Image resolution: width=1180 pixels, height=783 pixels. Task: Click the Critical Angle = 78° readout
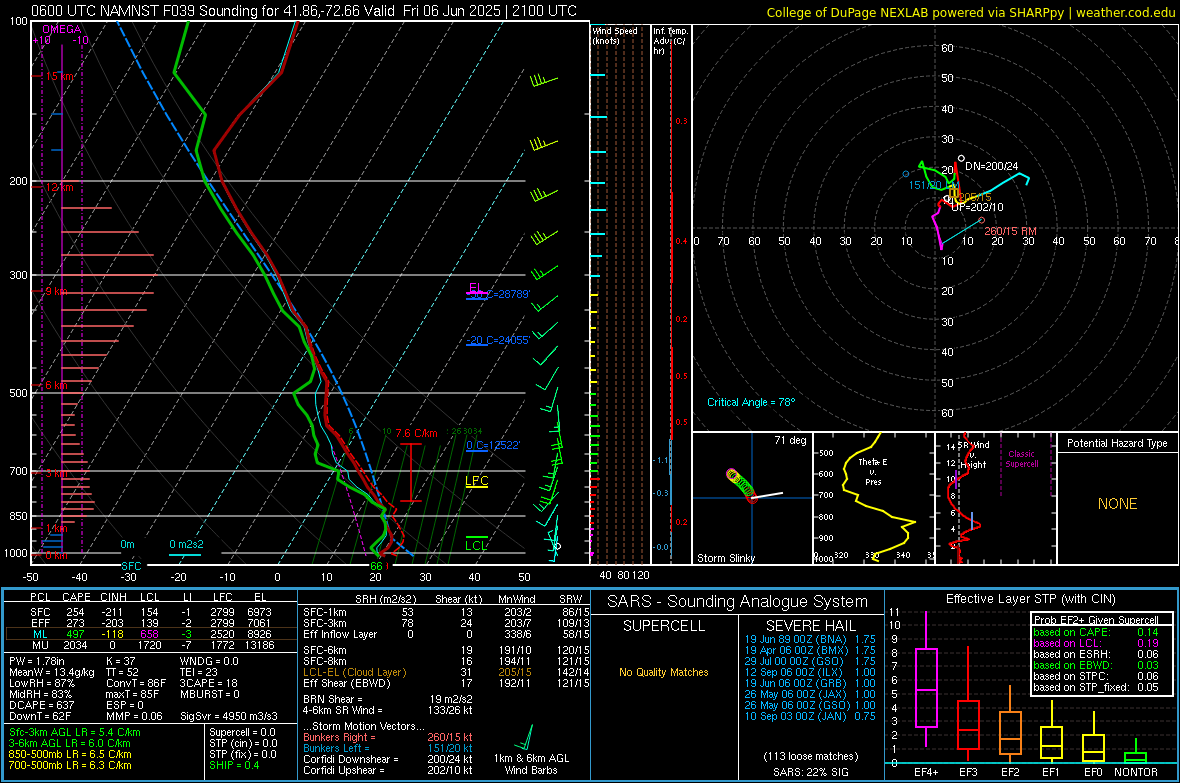(x=750, y=402)
